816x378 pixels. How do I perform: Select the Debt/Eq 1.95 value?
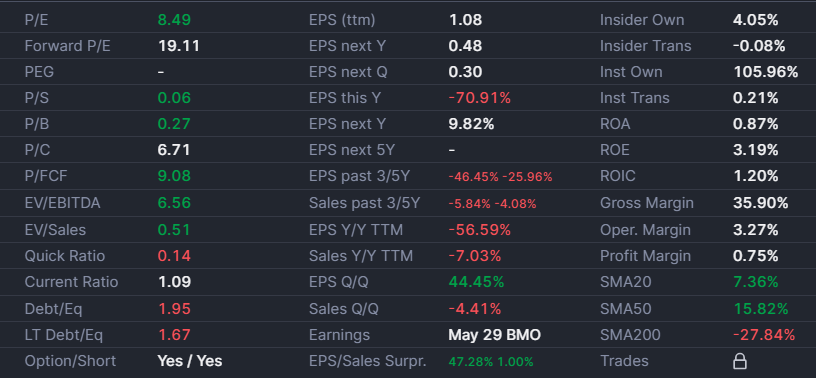pos(174,309)
